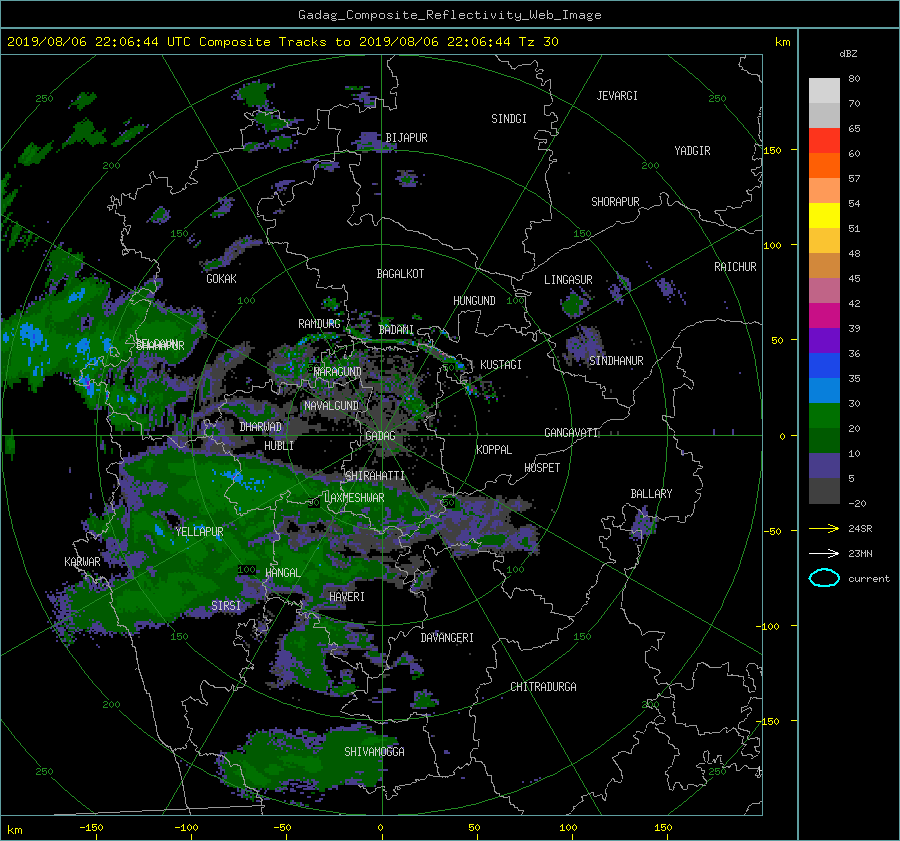
Task: Click the KARWAR city label
Action: (x=82, y=562)
